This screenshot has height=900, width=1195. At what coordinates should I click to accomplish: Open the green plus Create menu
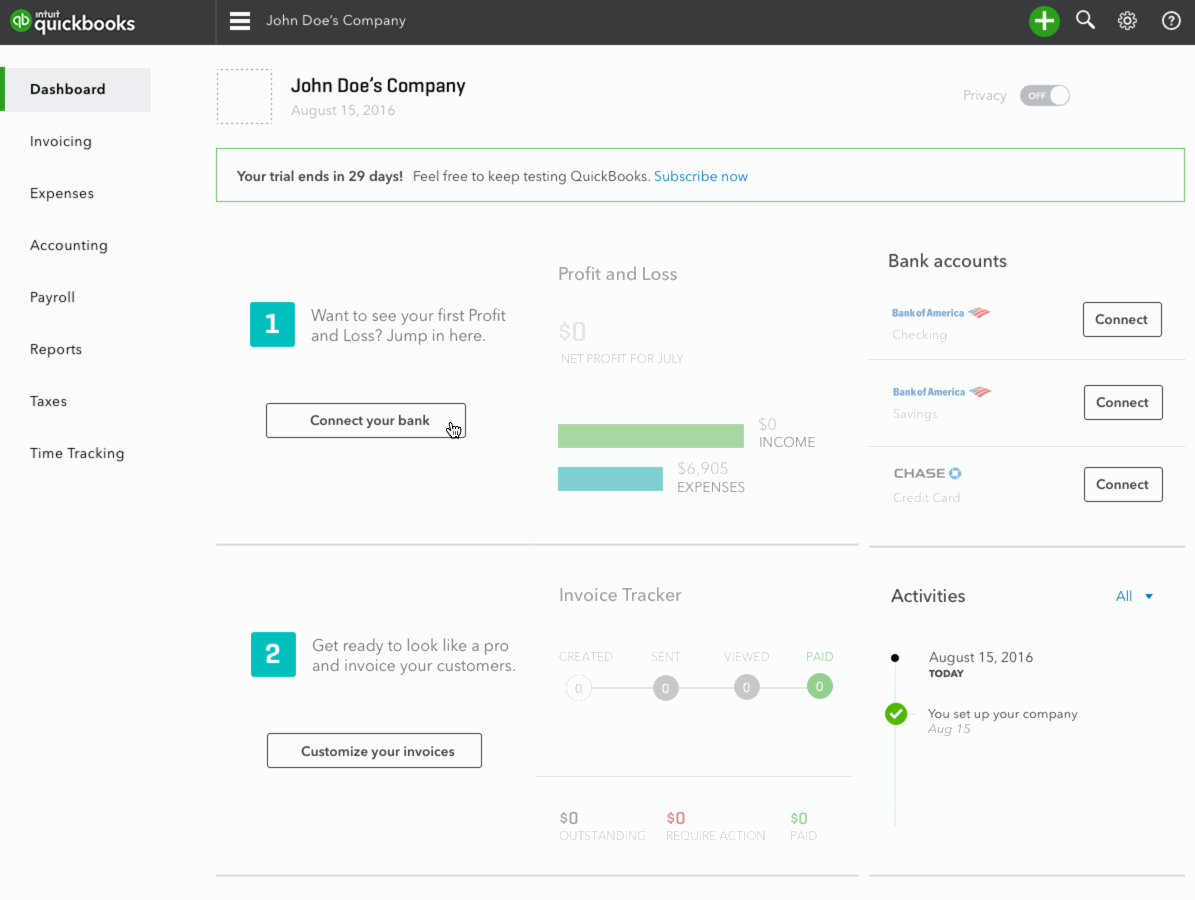pyautogui.click(x=1044, y=21)
